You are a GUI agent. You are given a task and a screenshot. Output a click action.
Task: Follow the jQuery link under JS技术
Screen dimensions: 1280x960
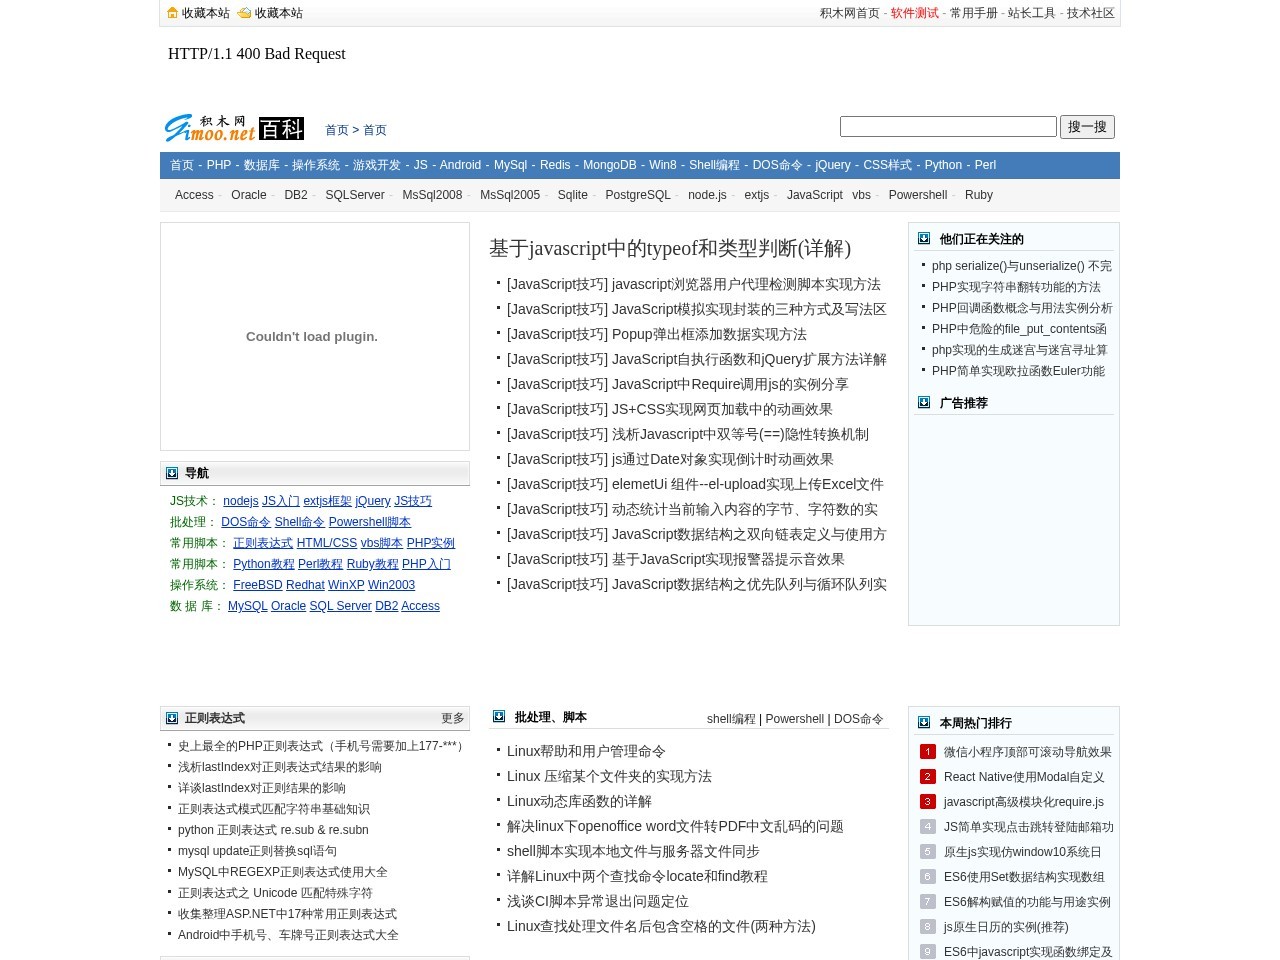pos(372,501)
